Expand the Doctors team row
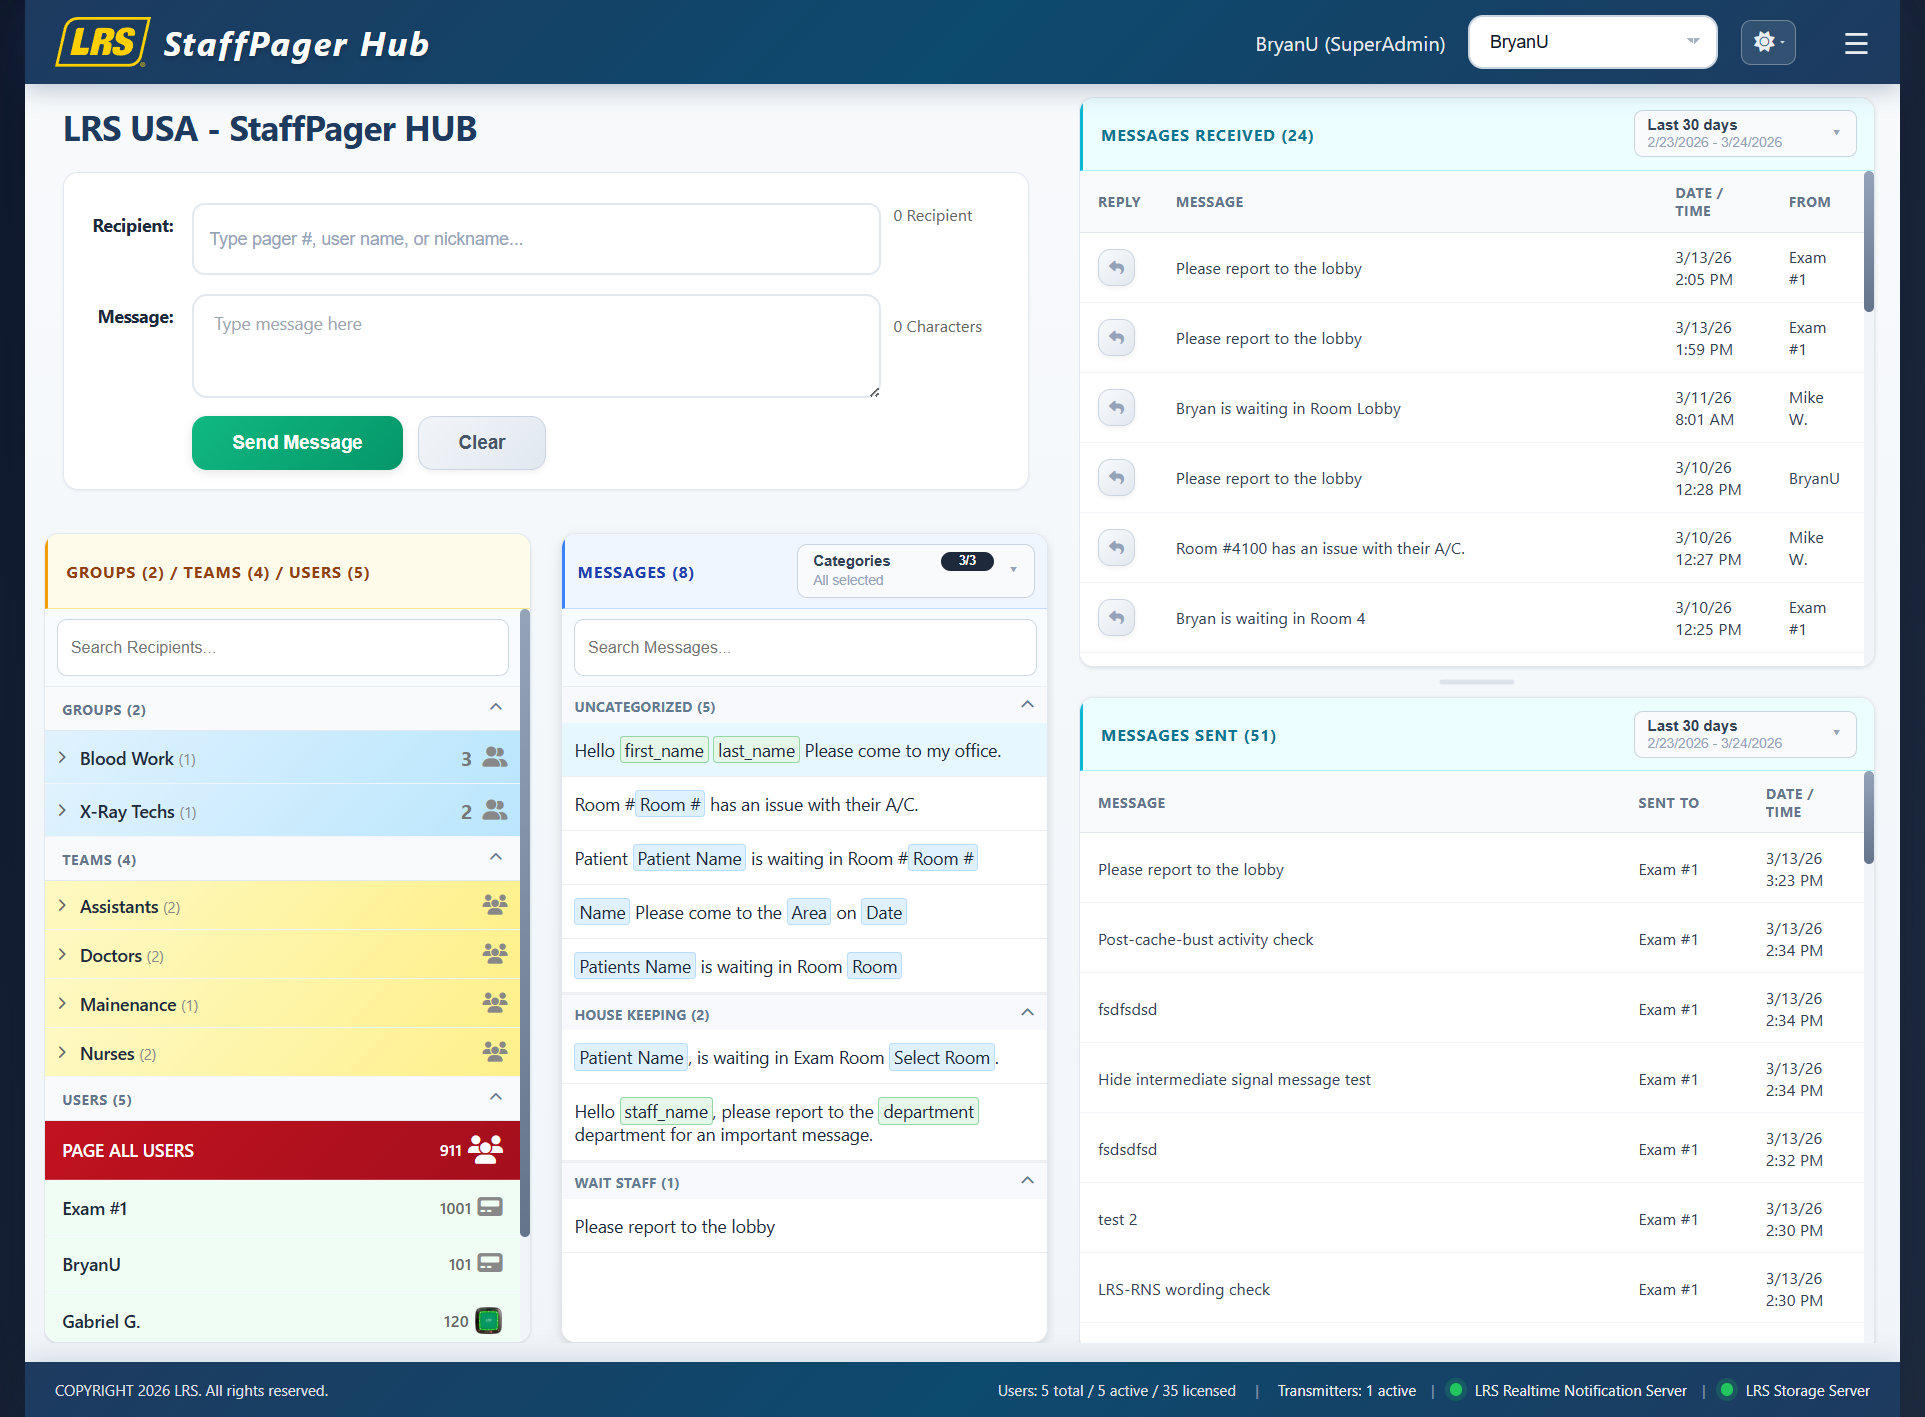1925x1417 pixels. click(62, 954)
